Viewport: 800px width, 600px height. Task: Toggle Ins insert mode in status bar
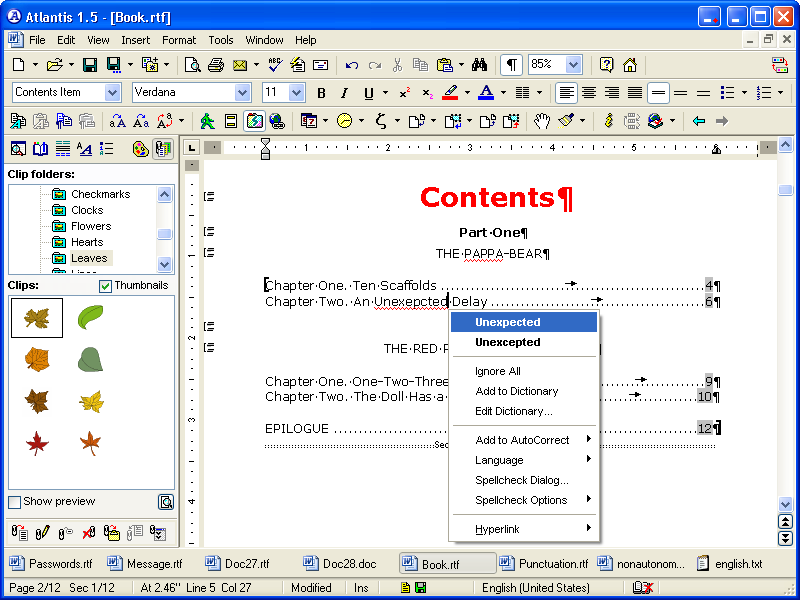[361, 588]
